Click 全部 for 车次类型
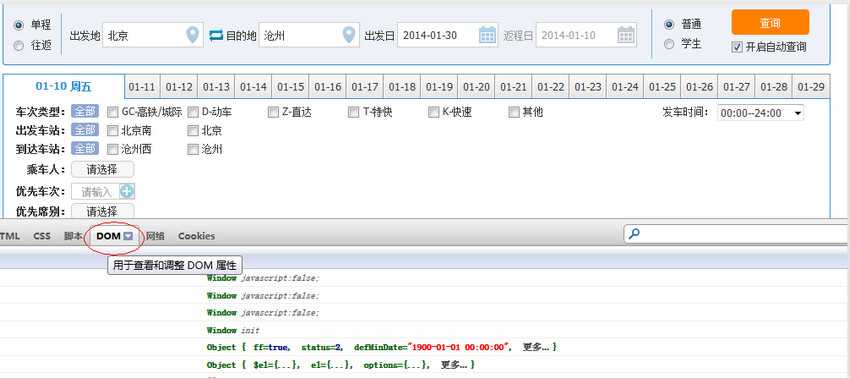 coord(85,112)
